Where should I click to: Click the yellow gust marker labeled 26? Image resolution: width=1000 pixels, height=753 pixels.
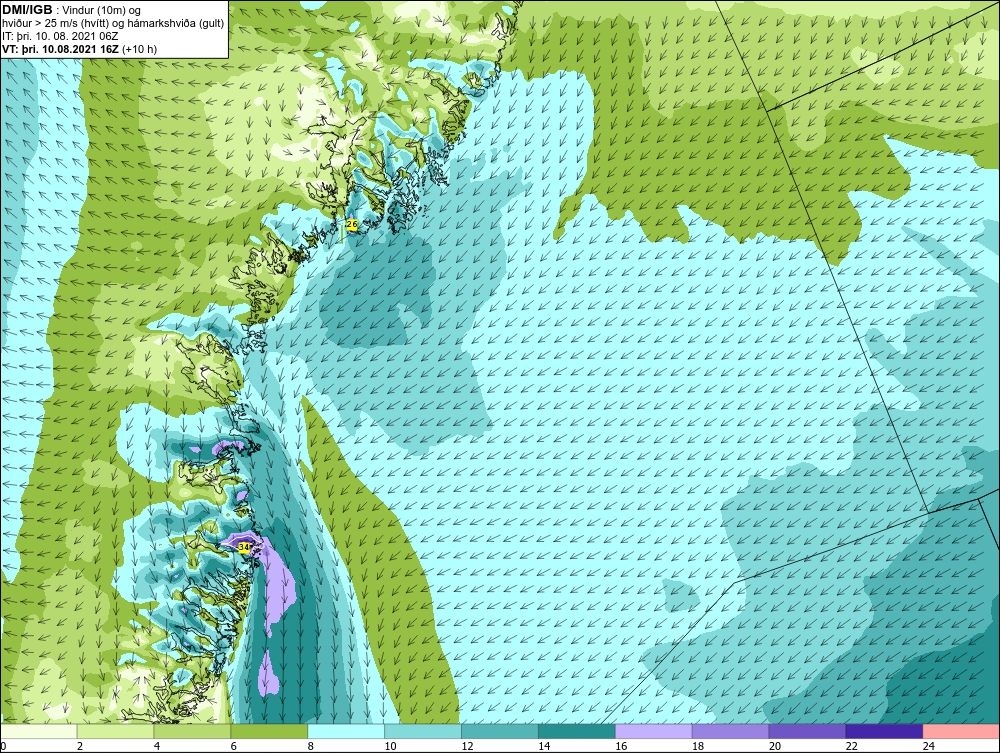[352, 224]
